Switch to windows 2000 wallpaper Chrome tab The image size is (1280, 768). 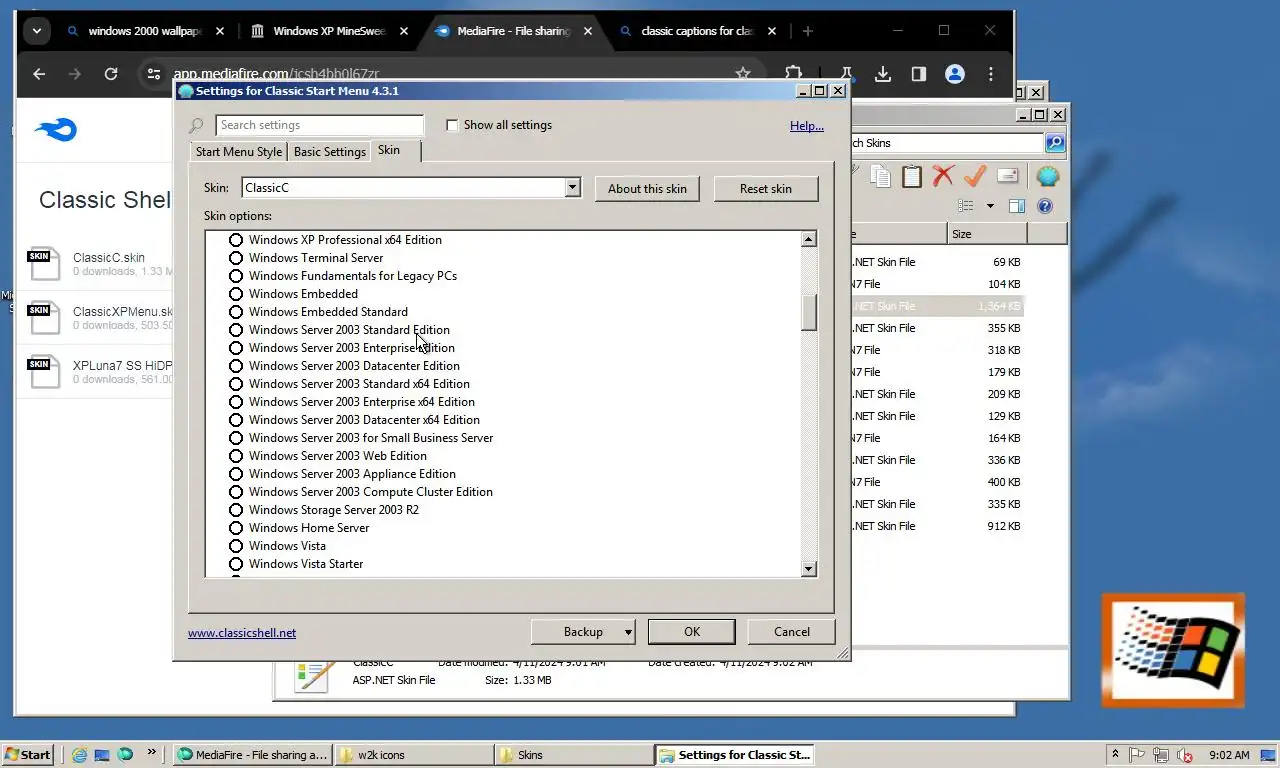(x=145, y=31)
